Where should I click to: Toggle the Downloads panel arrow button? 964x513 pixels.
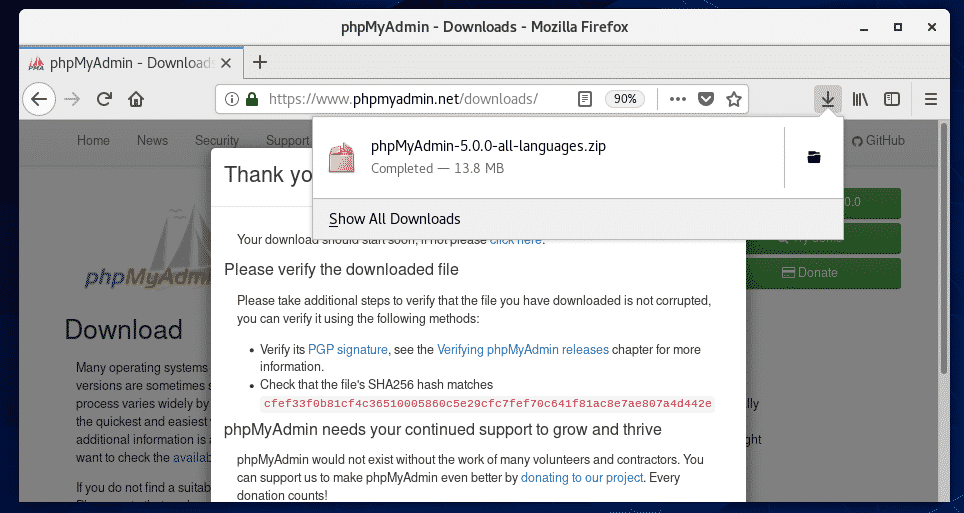(x=828, y=99)
